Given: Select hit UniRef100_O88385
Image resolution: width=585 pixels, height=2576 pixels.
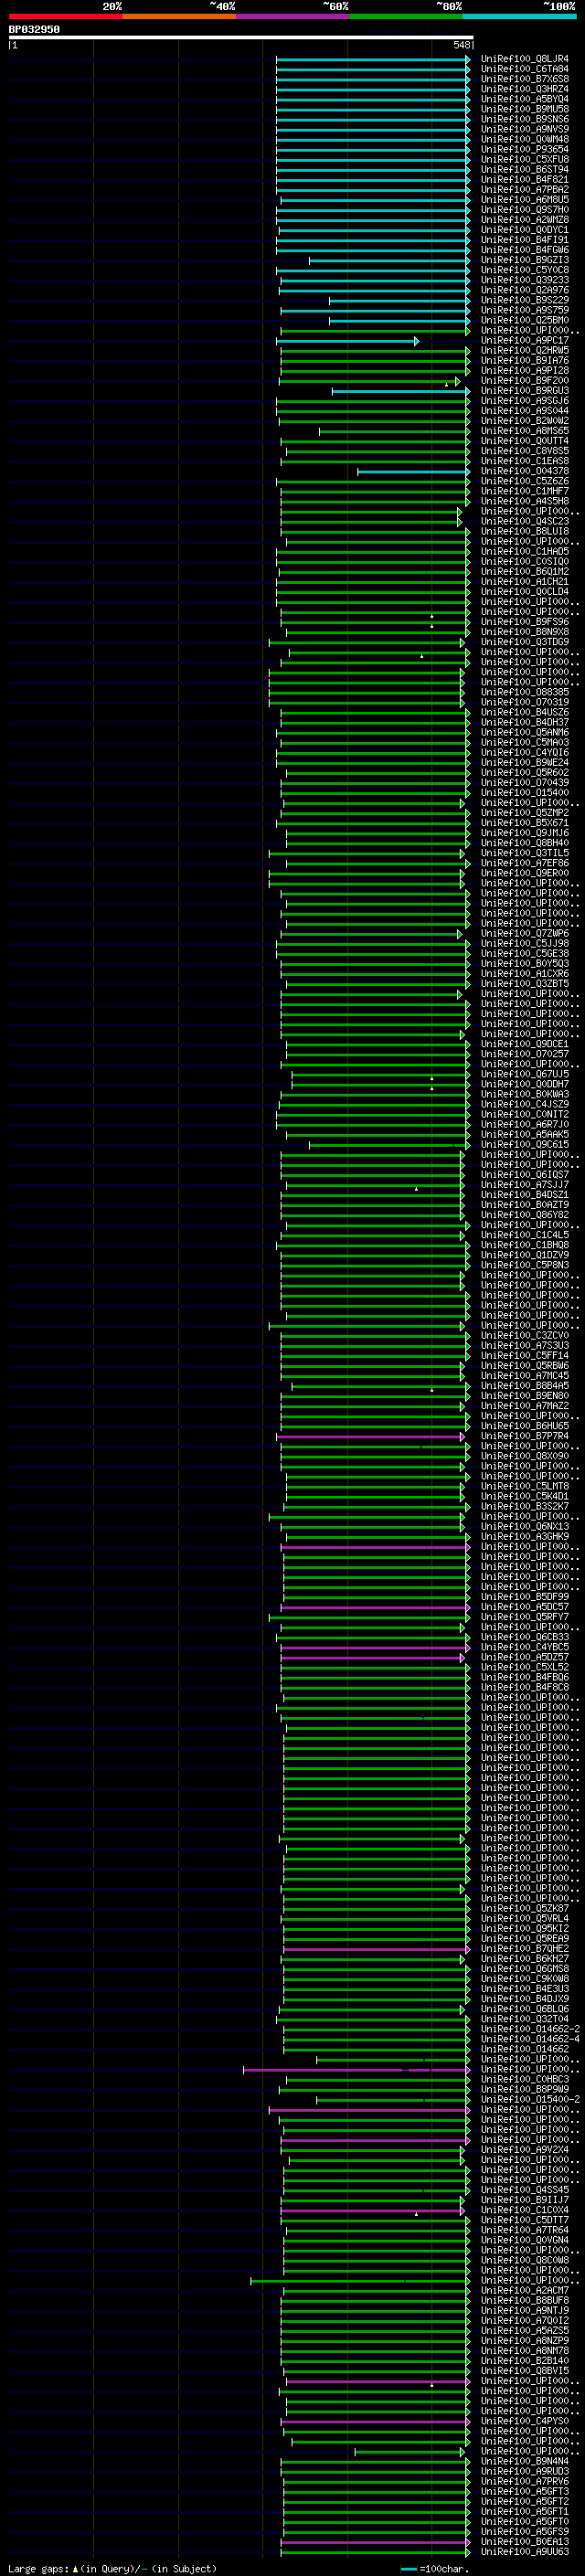Looking at the screenshot, I should click(524, 692).
